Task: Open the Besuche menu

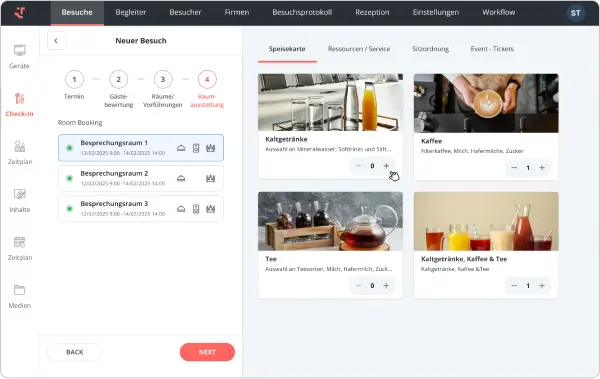Action: coord(77,12)
